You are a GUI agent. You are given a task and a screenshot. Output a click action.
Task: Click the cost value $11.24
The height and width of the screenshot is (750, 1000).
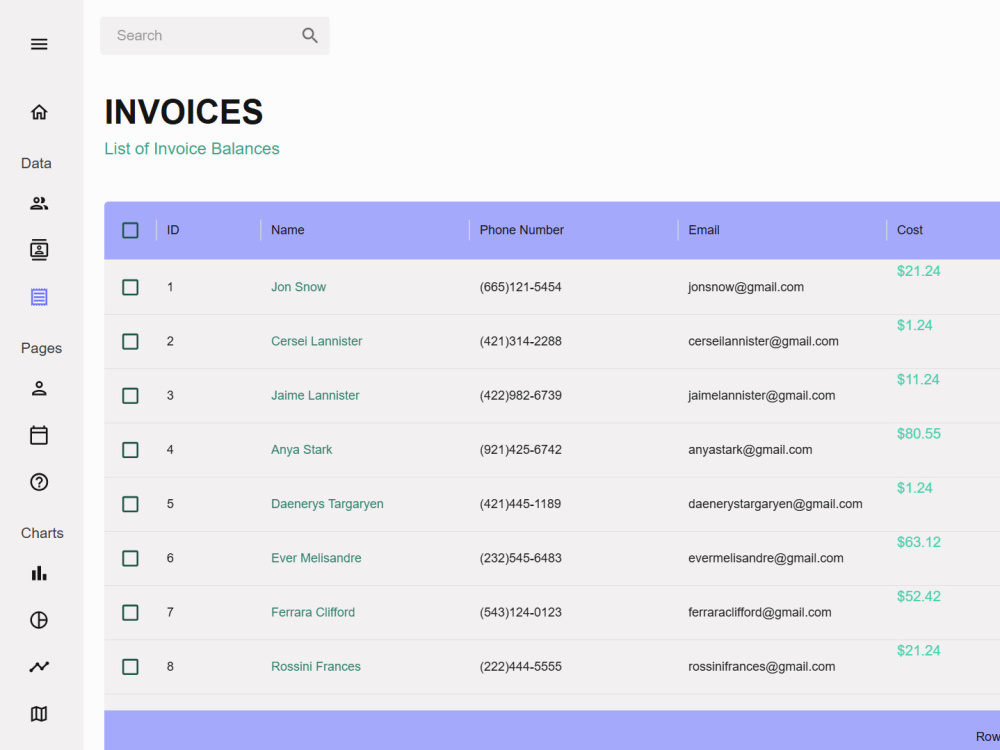point(918,379)
